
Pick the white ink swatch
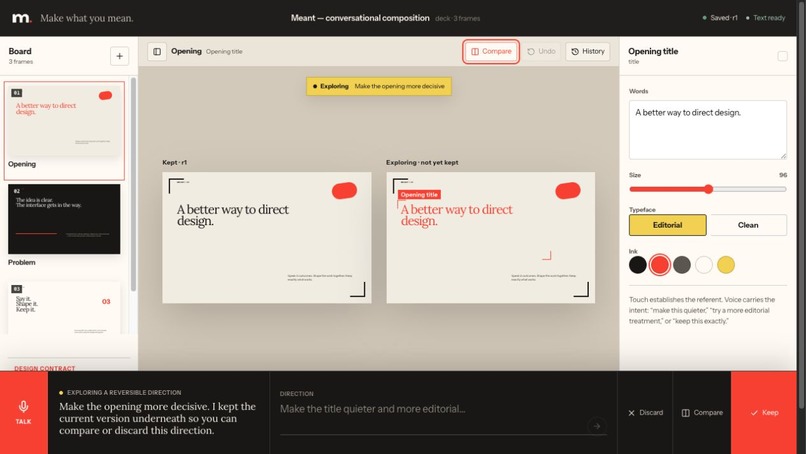pyautogui.click(x=704, y=265)
